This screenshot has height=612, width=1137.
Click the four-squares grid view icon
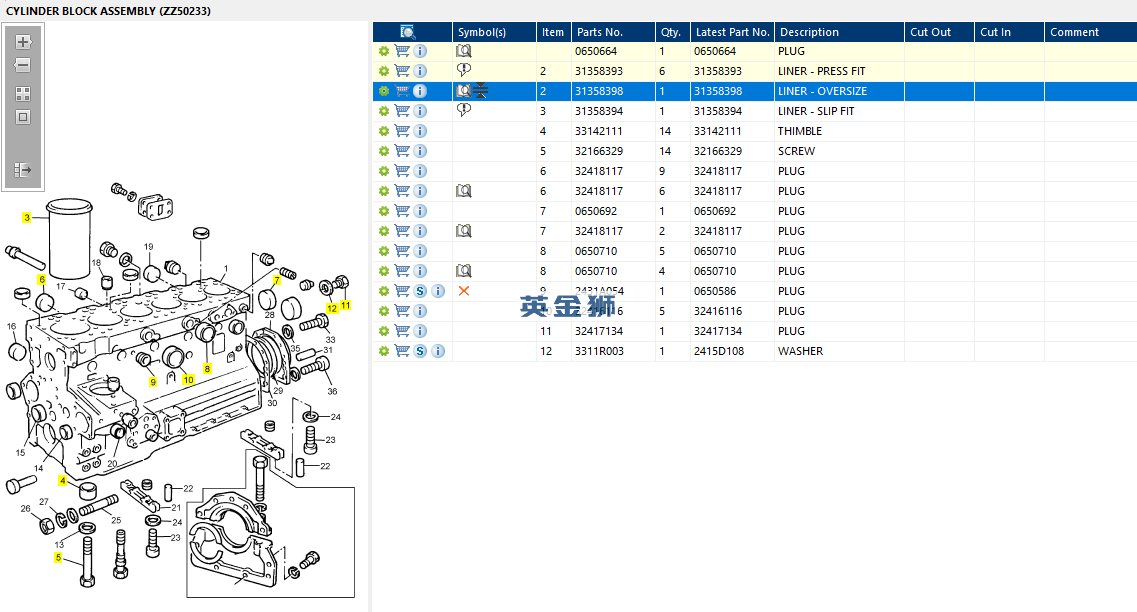23,94
